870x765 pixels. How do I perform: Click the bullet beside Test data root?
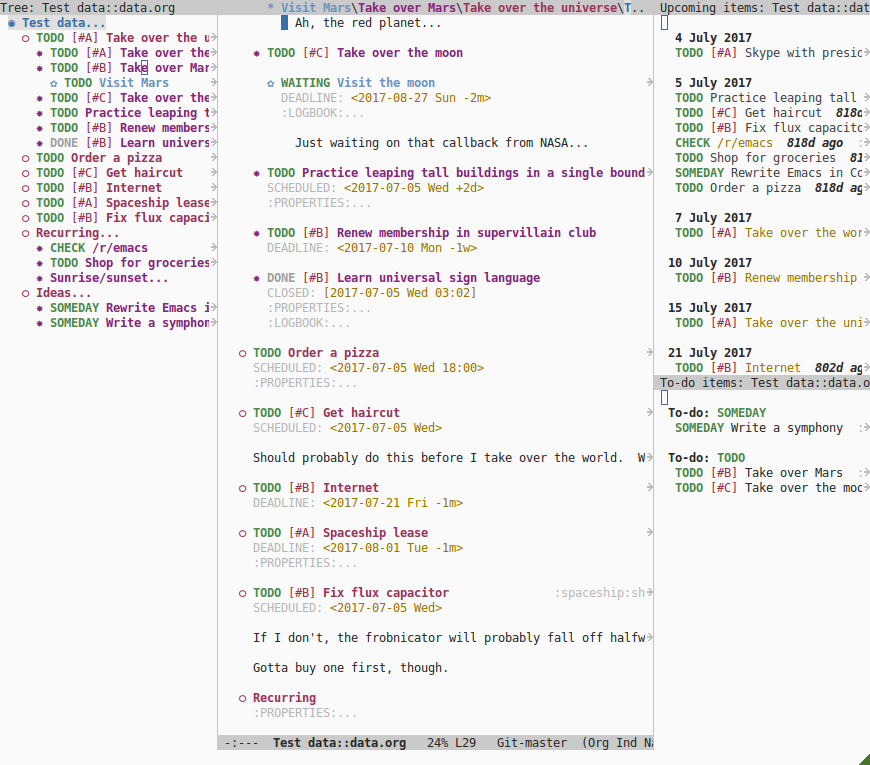coord(12,23)
